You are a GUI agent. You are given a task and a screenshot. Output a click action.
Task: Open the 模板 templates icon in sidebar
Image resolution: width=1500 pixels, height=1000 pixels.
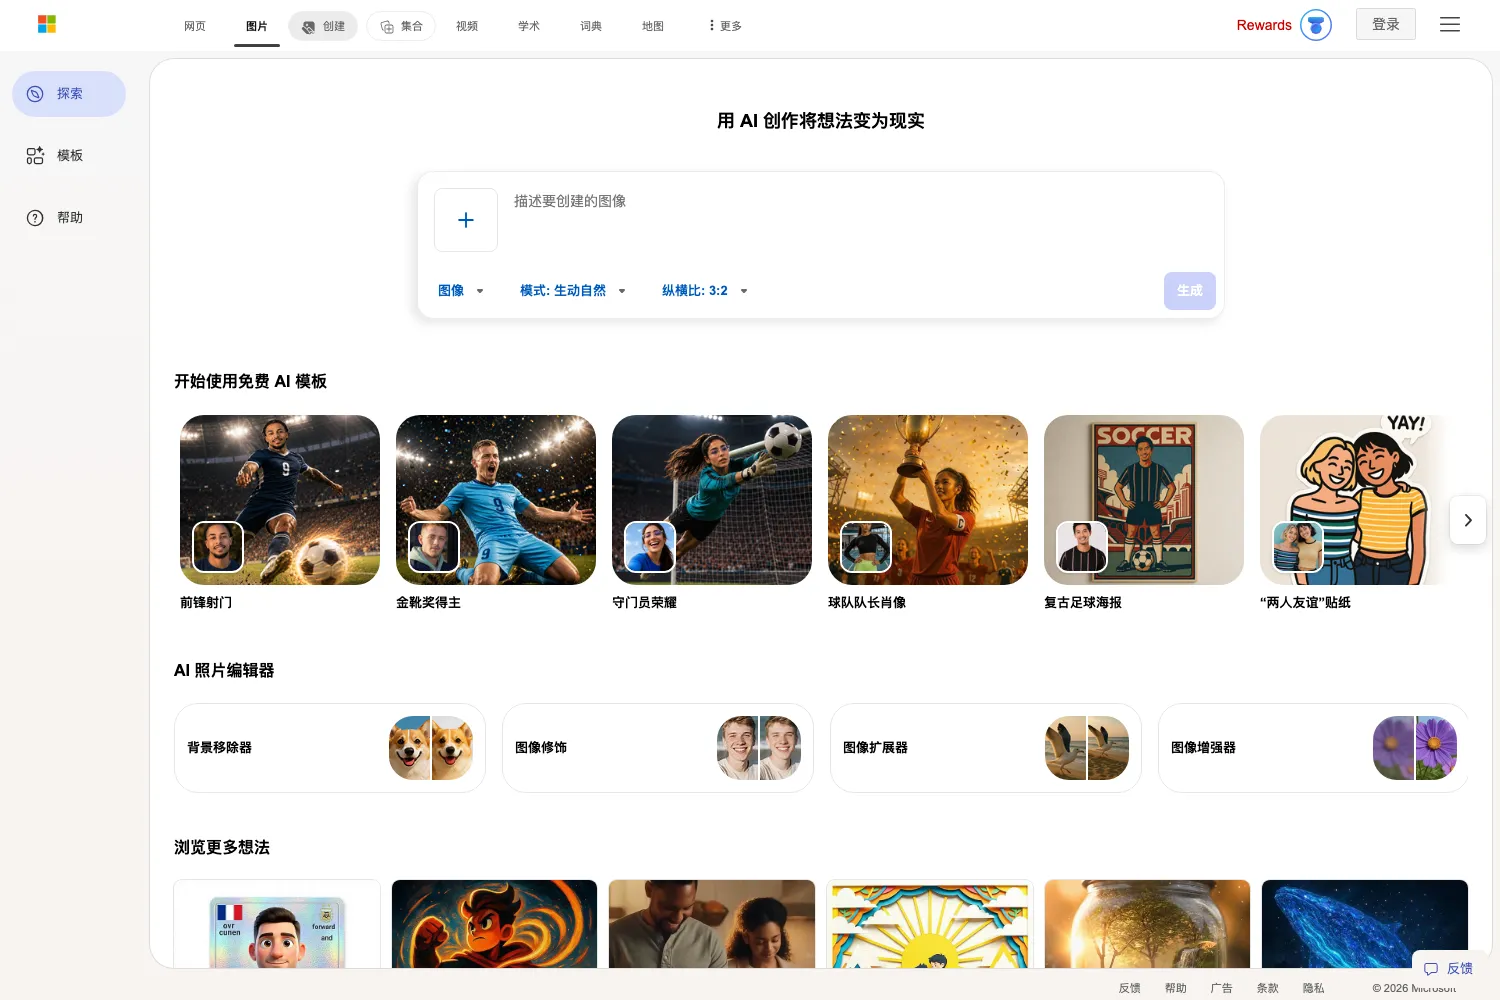(x=35, y=156)
